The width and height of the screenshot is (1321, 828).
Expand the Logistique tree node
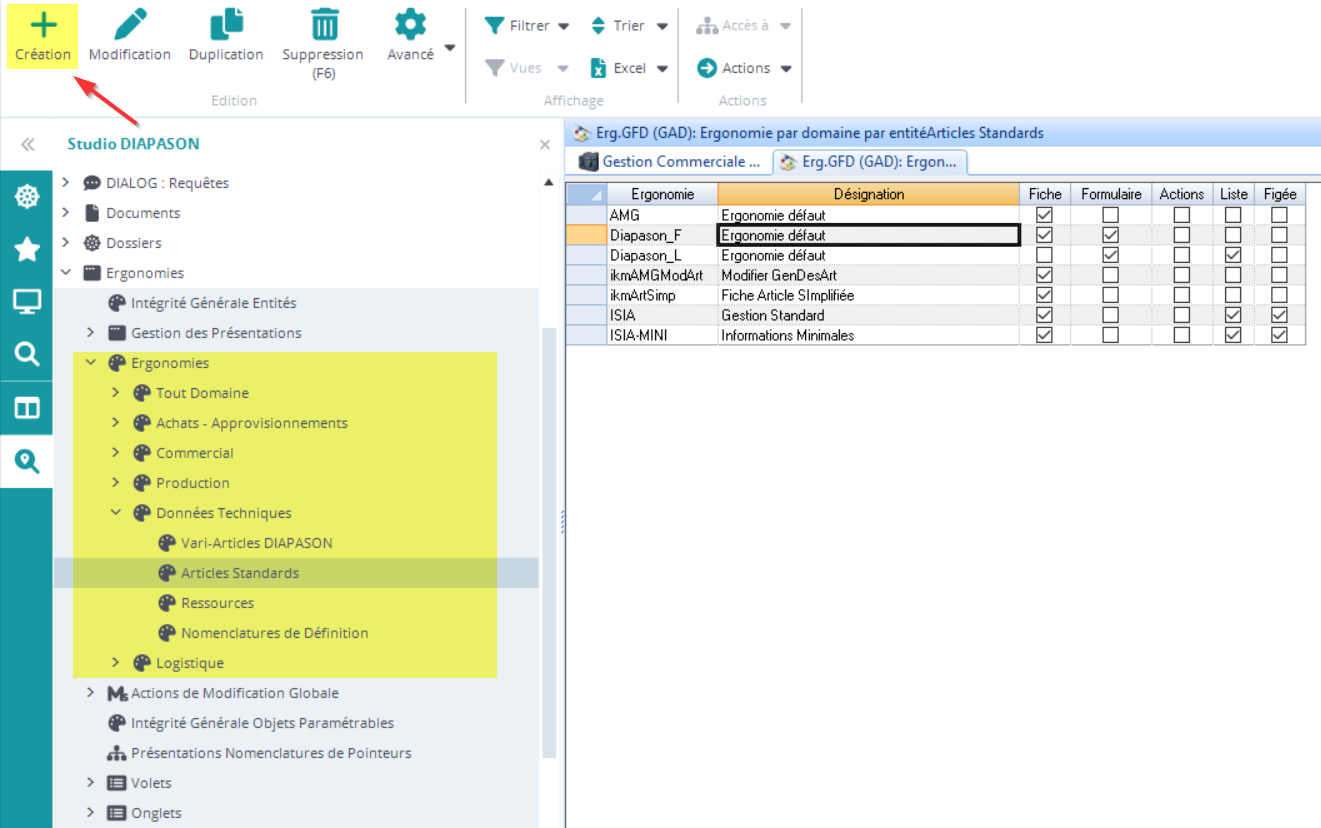116,663
